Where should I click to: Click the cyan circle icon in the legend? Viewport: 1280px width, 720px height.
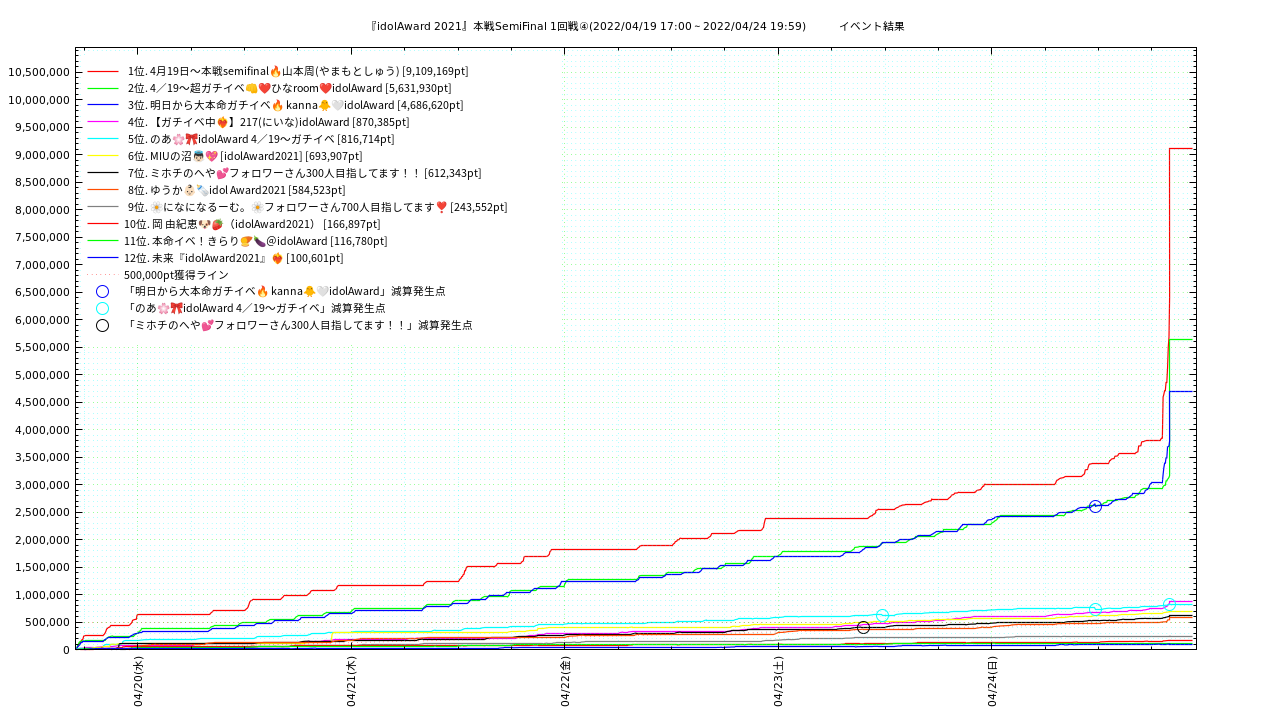pyautogui.click(x=102, y=309)
